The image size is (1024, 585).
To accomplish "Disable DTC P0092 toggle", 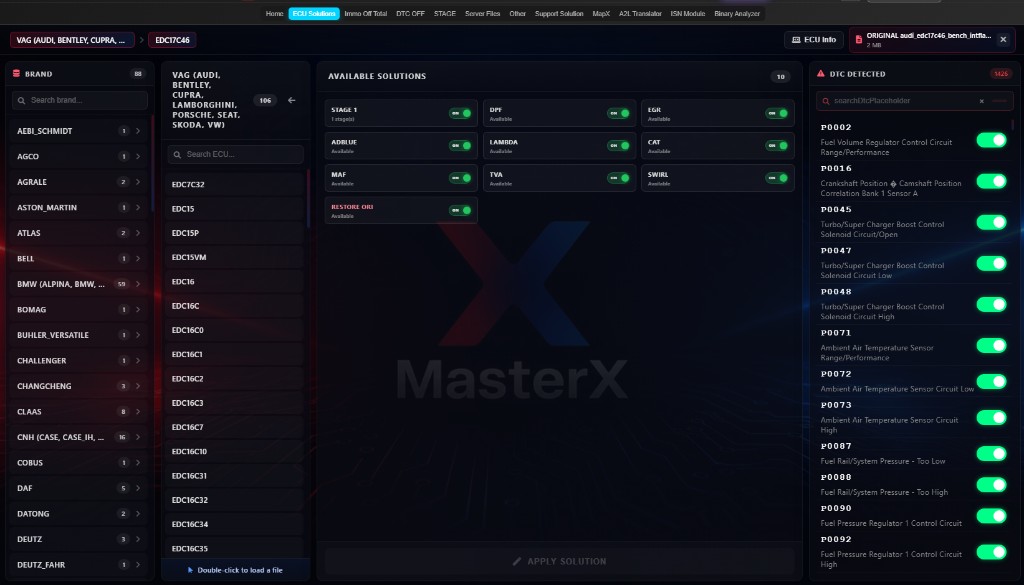I will (x=991, y=552).
